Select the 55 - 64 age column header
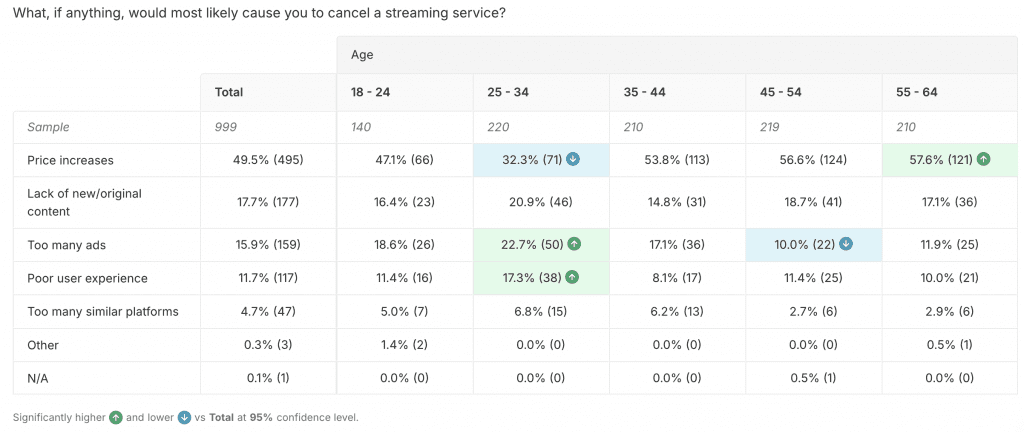The height and width of the screenshot is (432, 1024). point(917,92)
